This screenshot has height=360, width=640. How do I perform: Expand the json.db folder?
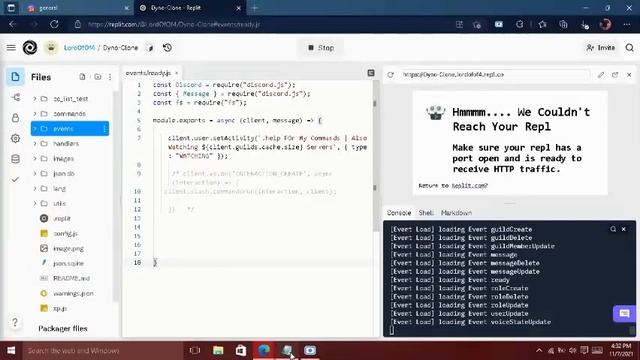35,173
